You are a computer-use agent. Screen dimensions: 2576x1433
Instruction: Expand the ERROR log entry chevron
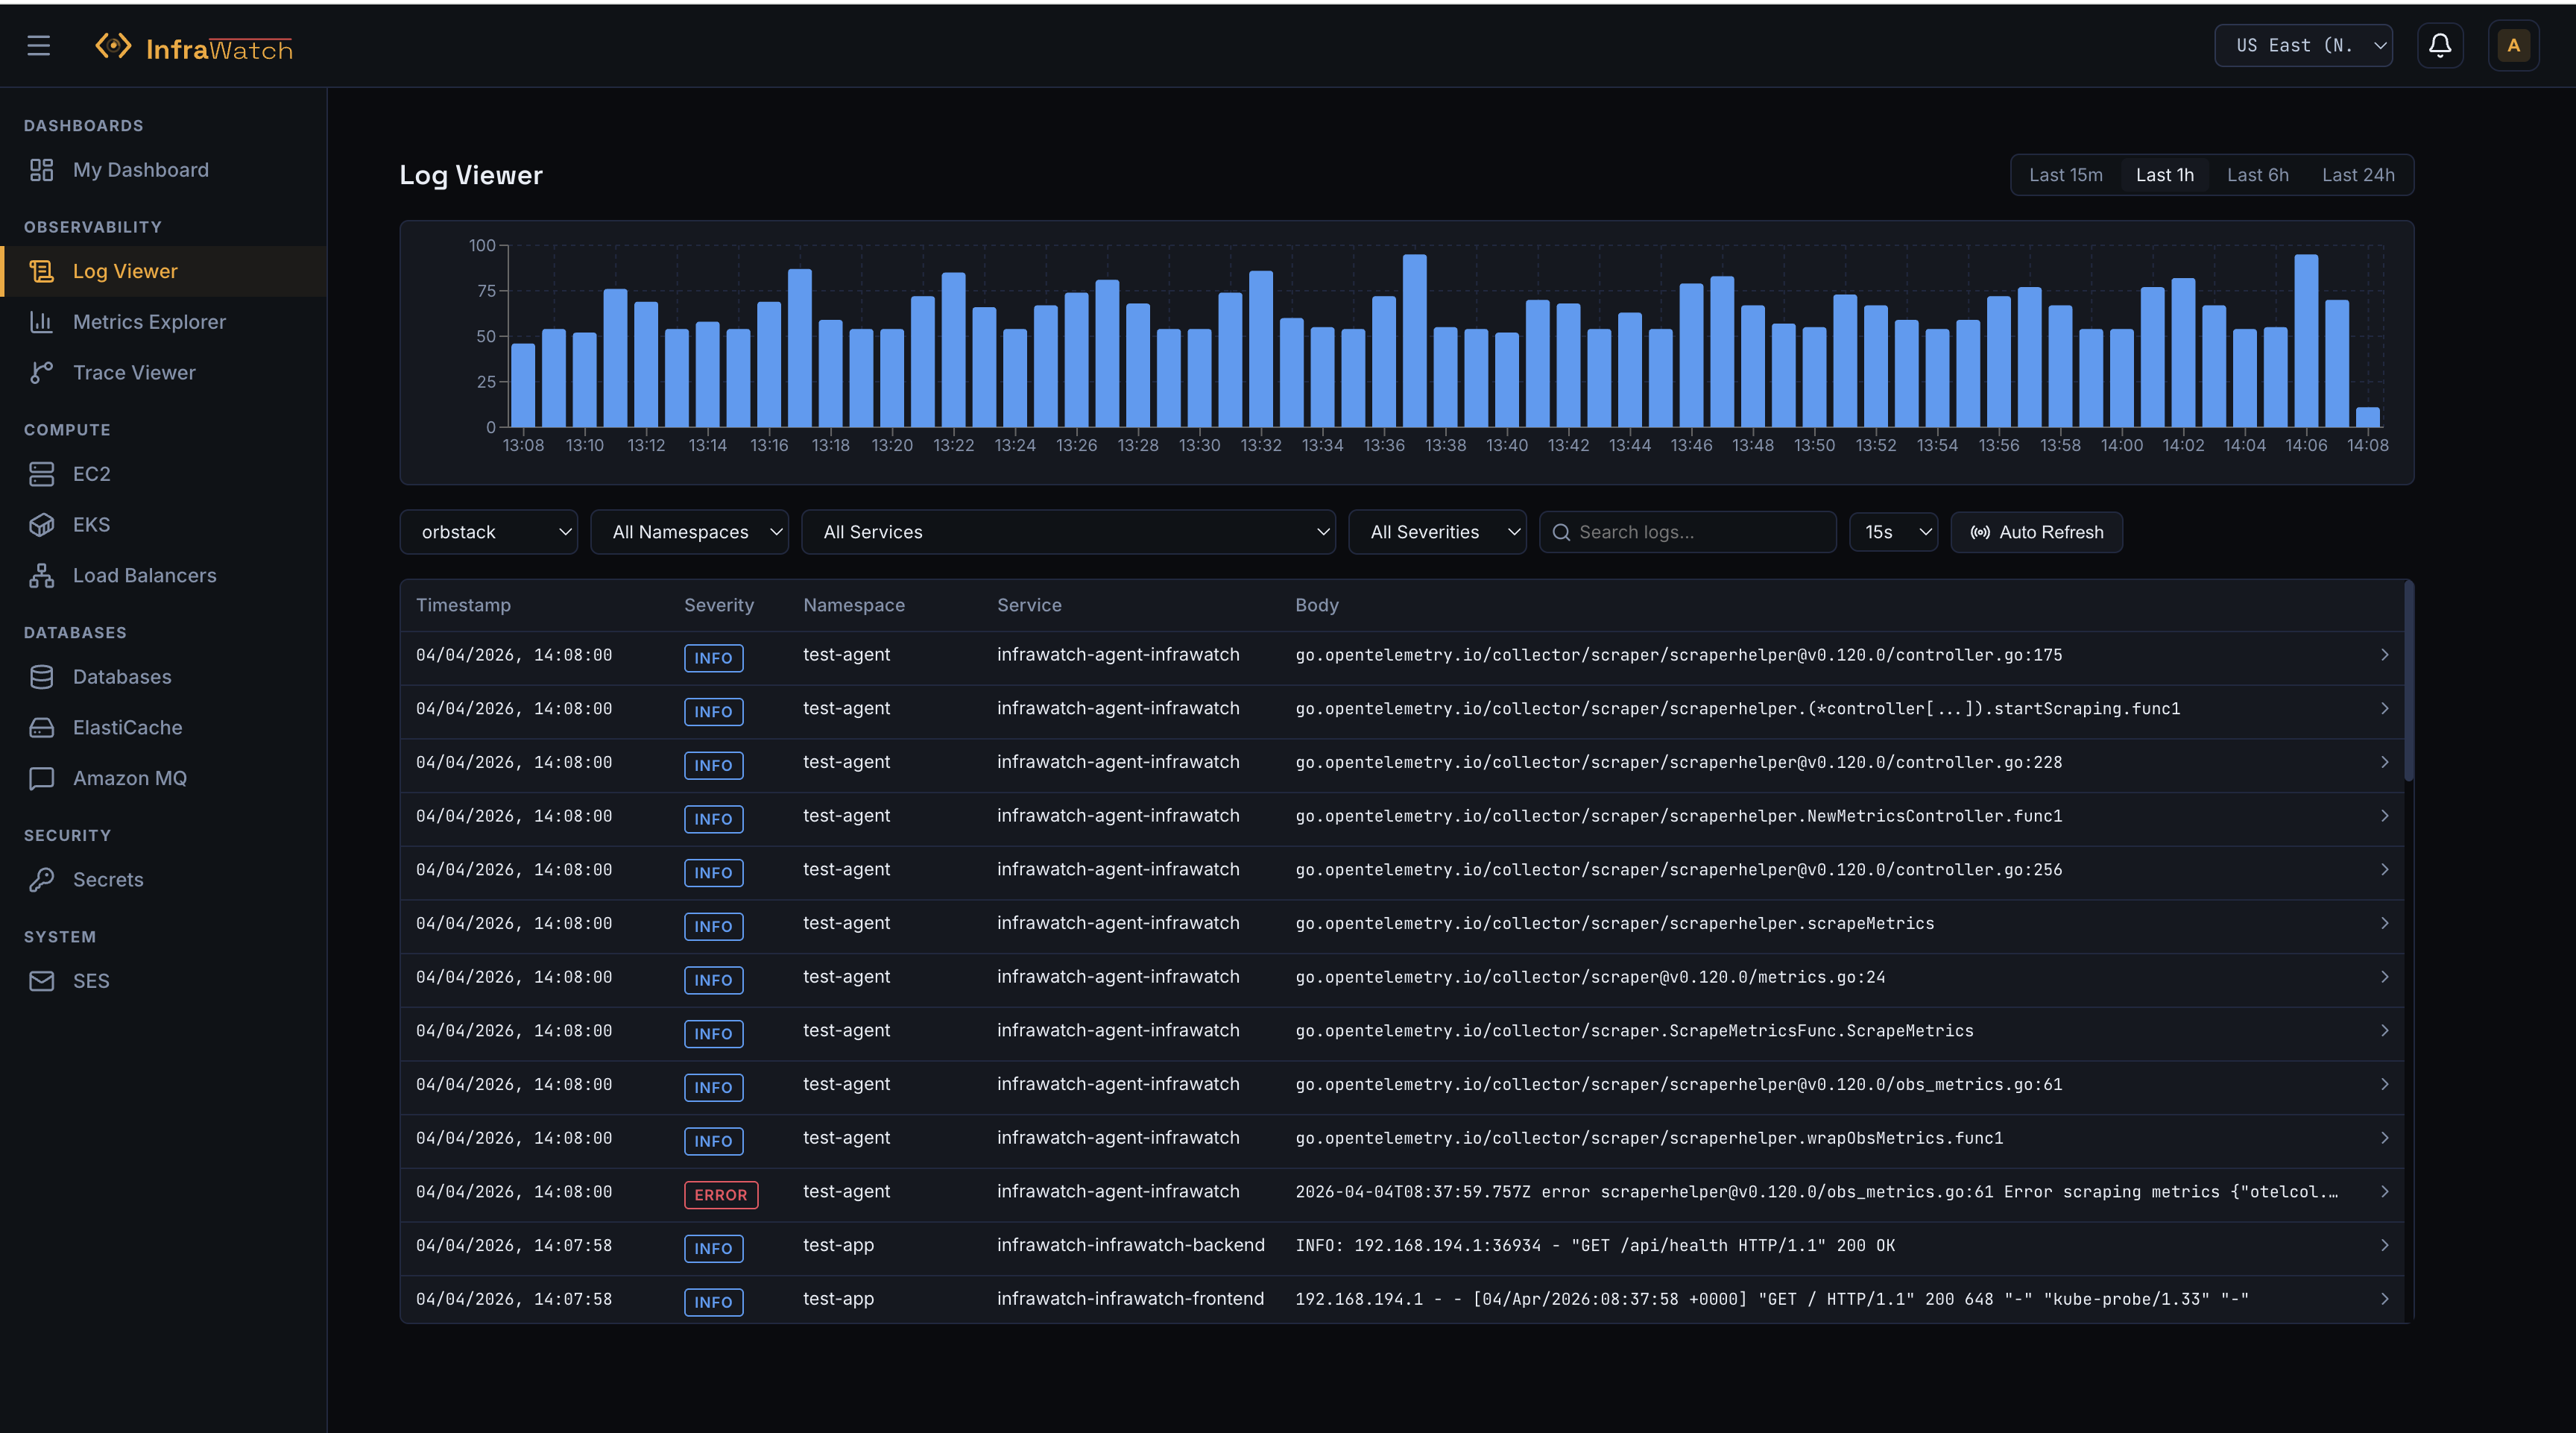[x=2386, y=1191]
